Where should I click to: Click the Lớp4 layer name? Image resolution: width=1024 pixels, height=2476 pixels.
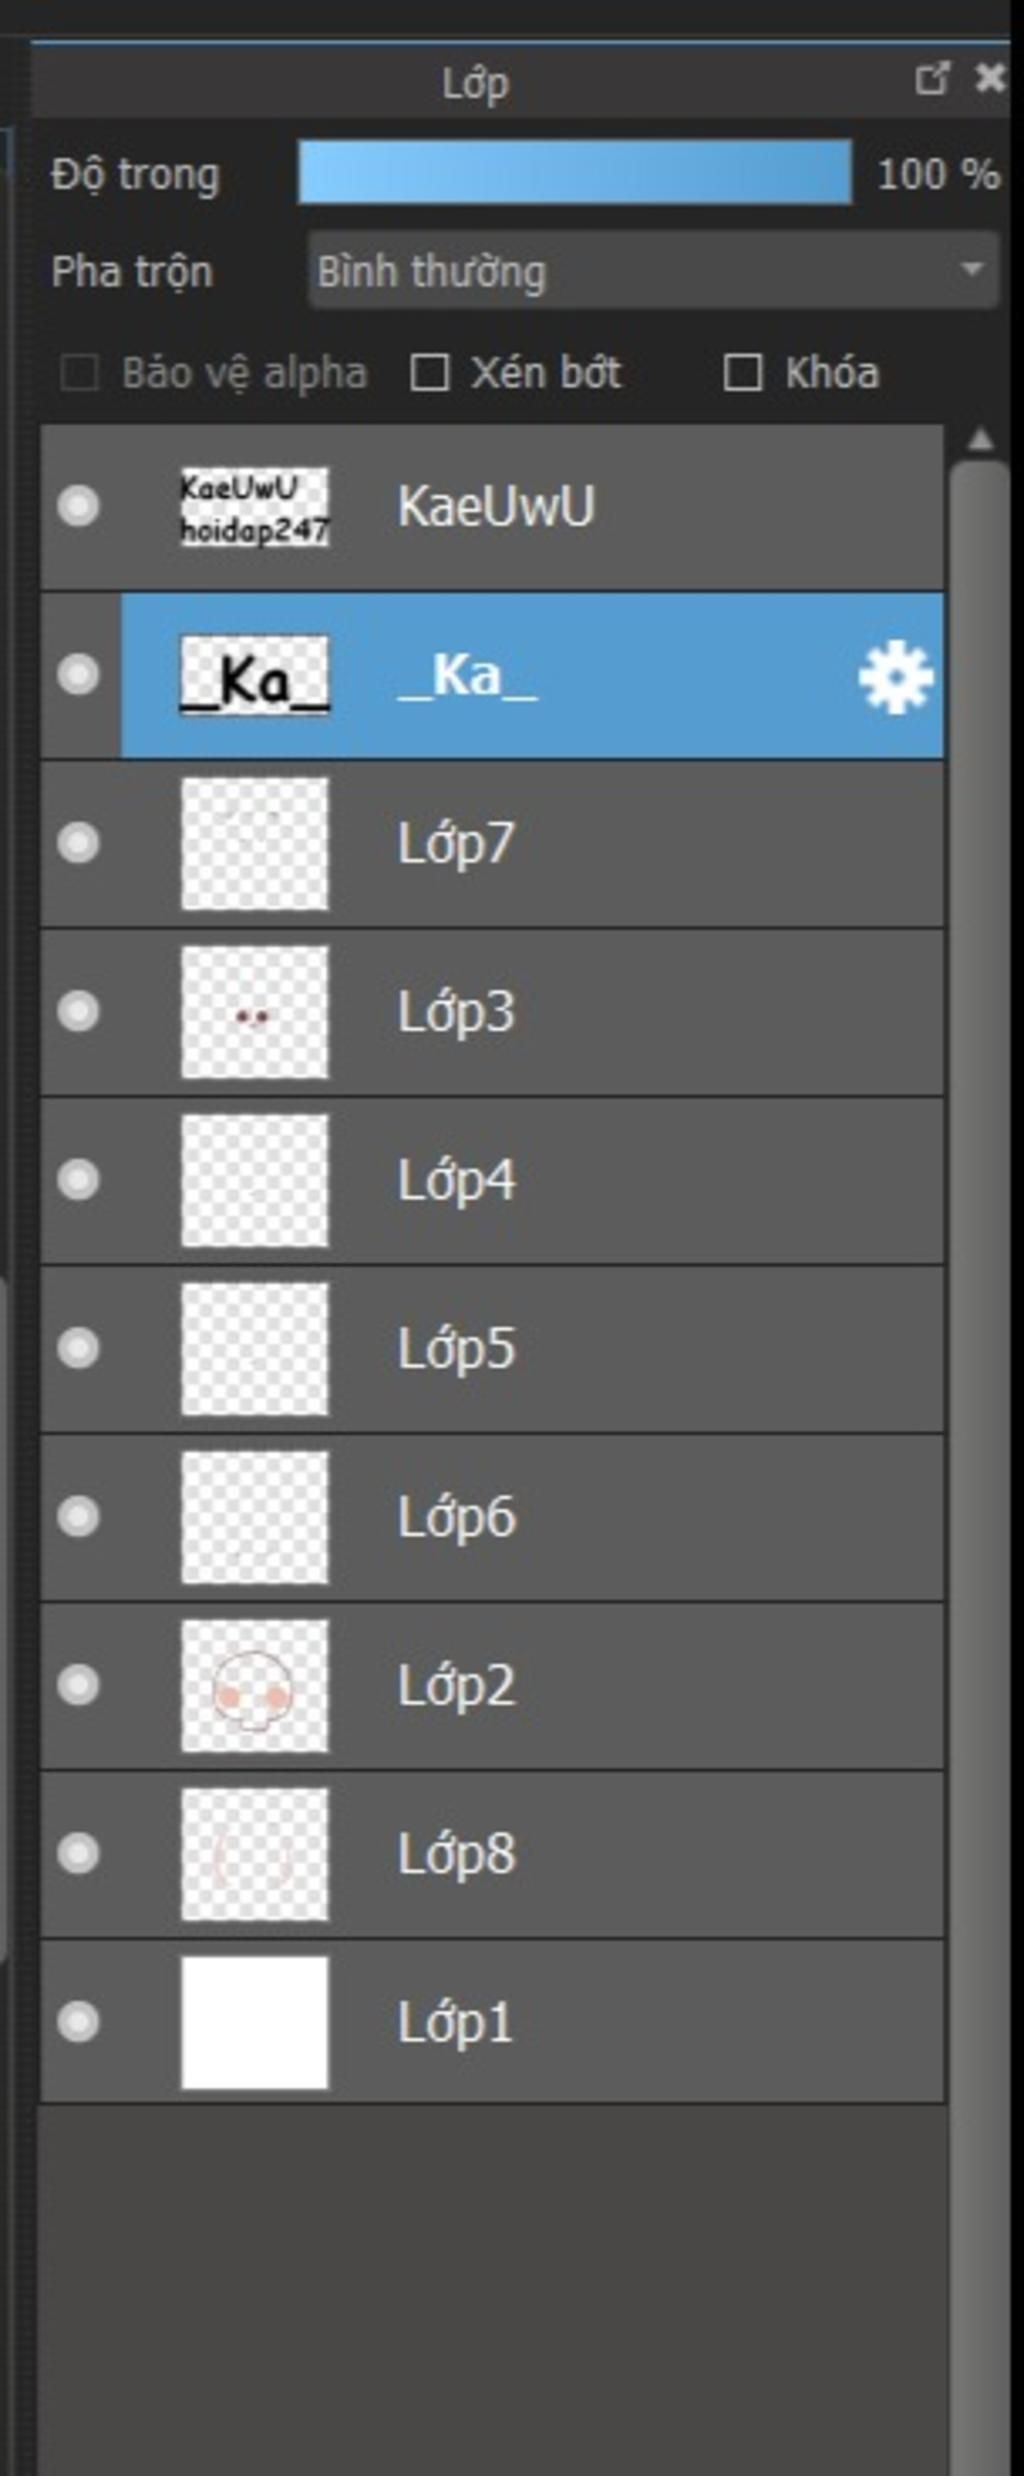[456, 1181]
